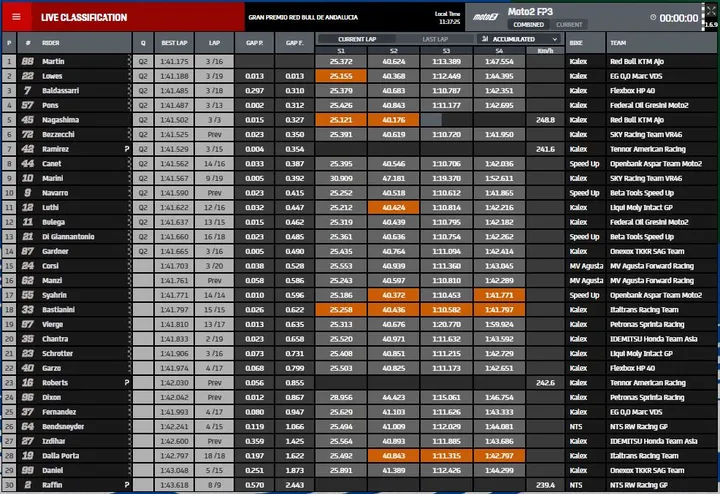Click the pit P icon on Ramirez row
720x494 pixels.
127,149
